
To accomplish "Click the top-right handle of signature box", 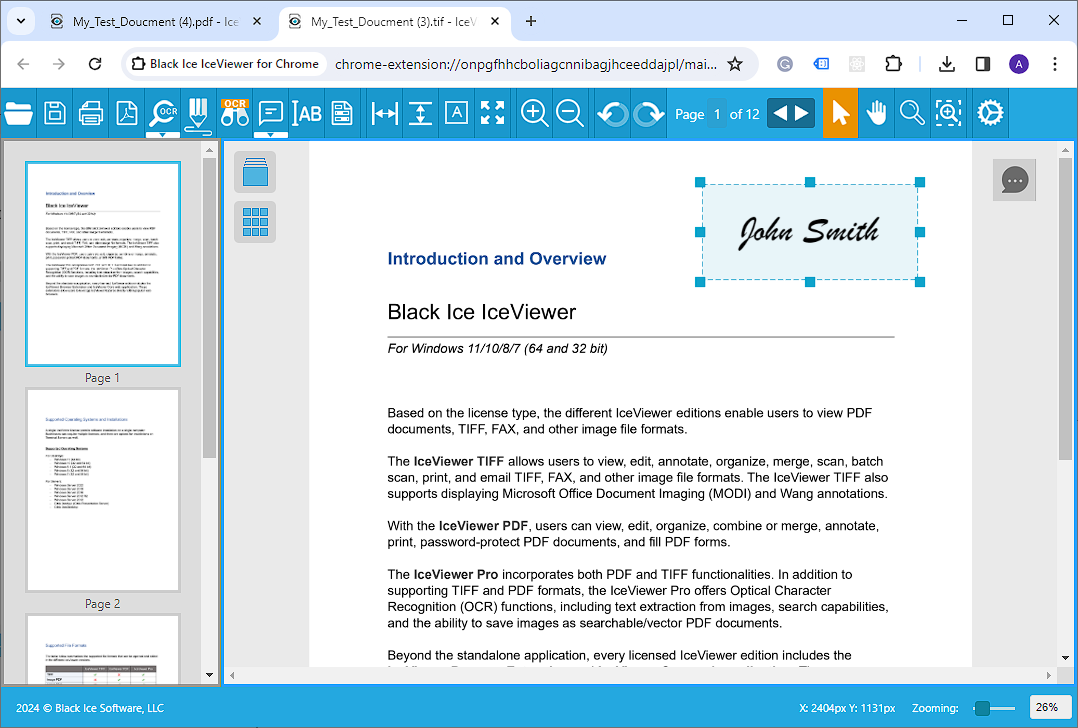I will [920, 182].
